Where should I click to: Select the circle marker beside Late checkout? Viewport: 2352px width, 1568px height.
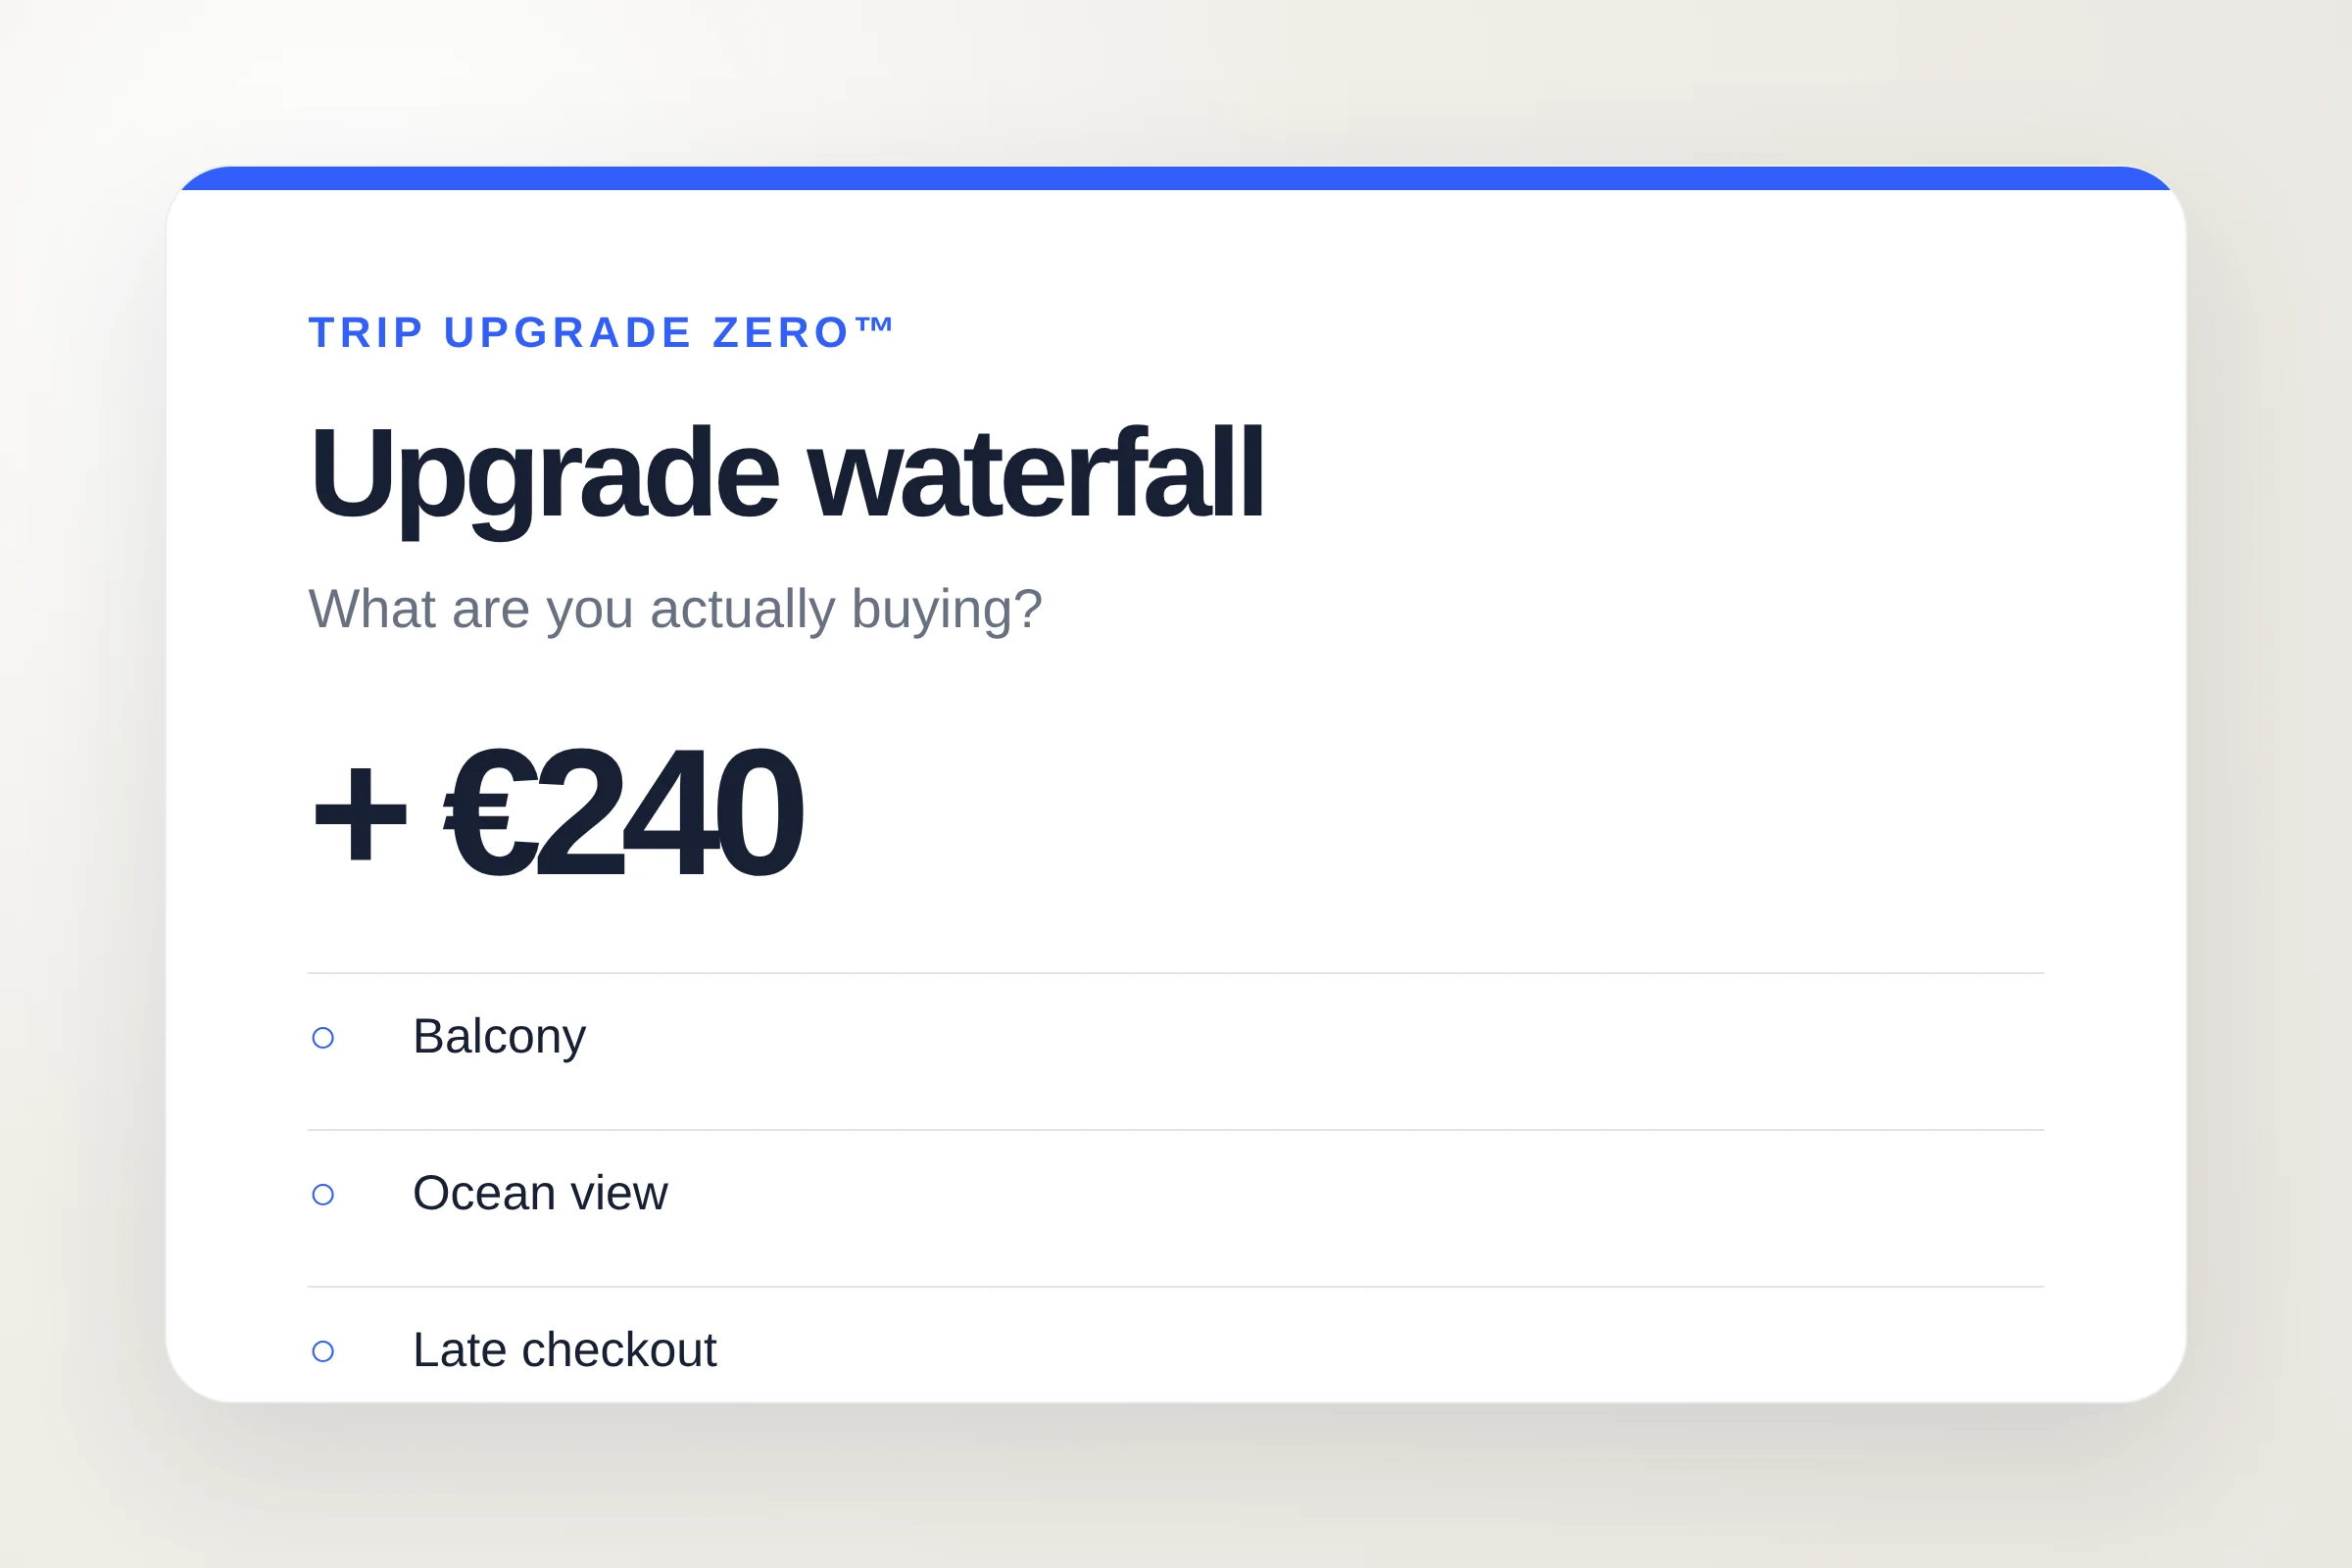pos(323,1352)
